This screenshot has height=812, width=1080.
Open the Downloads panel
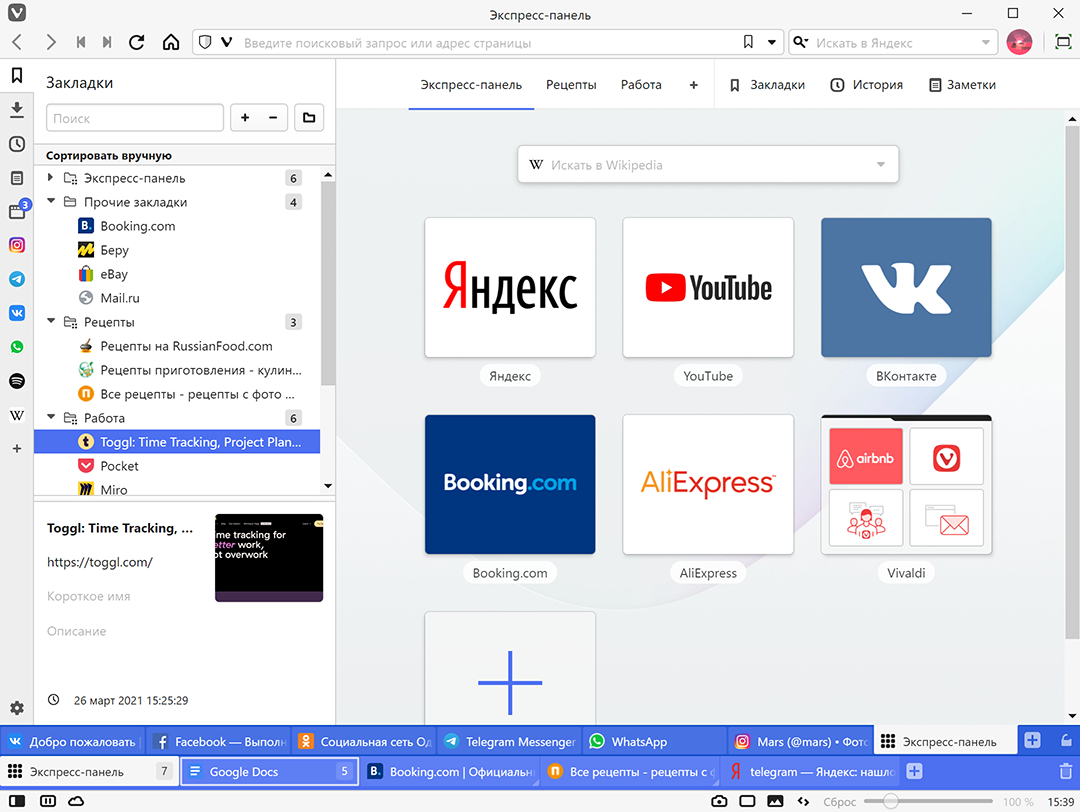(x=17, y=110)
